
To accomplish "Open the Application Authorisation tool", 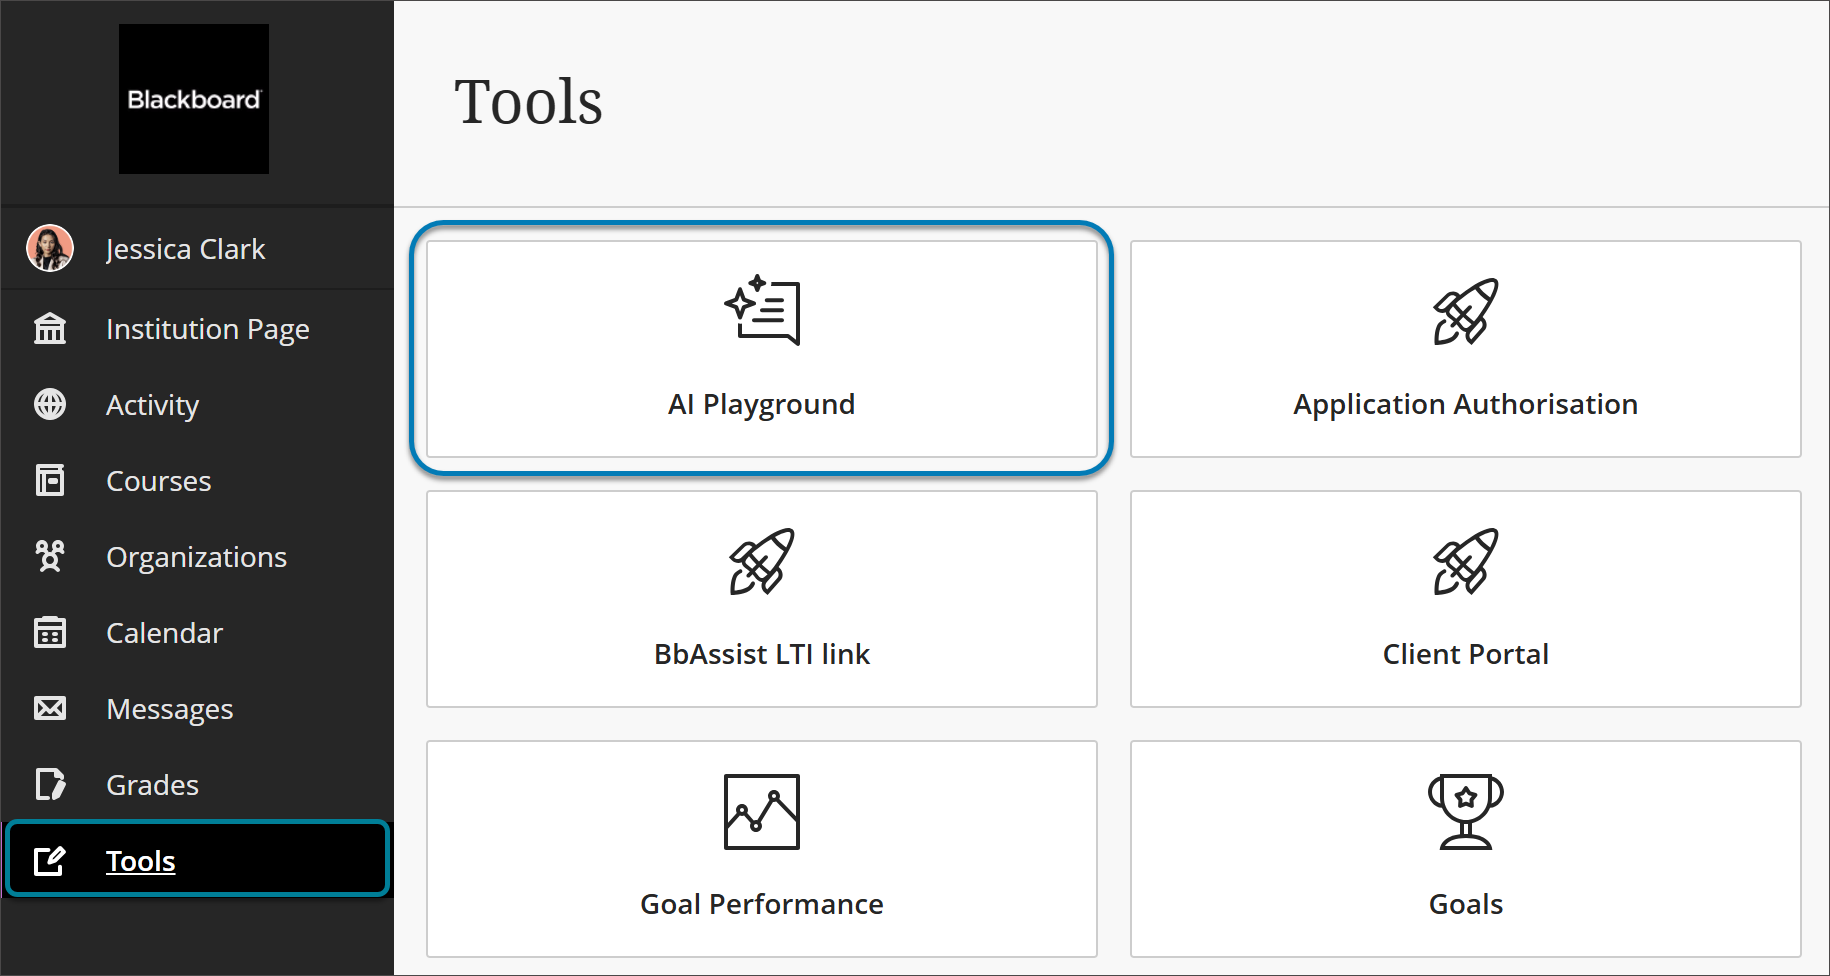I will (1464, 350).
